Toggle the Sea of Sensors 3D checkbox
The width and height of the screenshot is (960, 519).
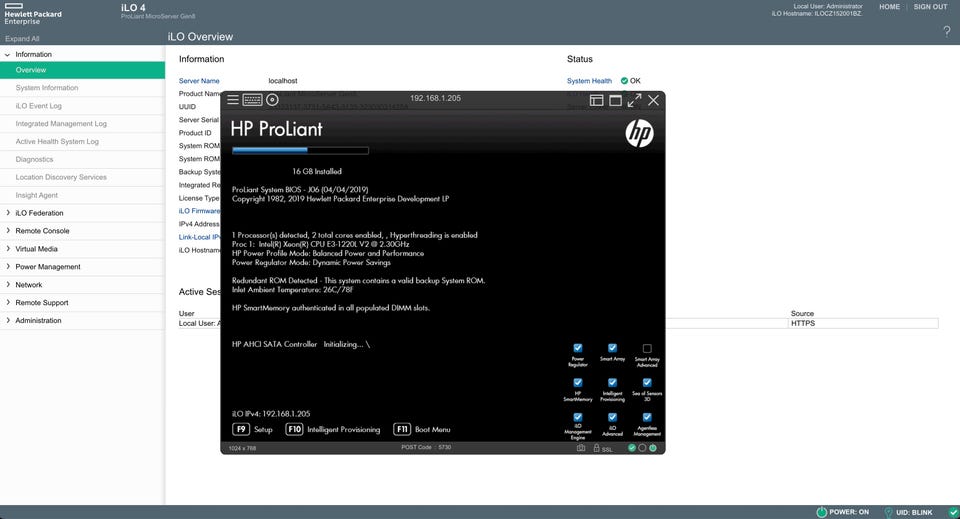(647, 383)
